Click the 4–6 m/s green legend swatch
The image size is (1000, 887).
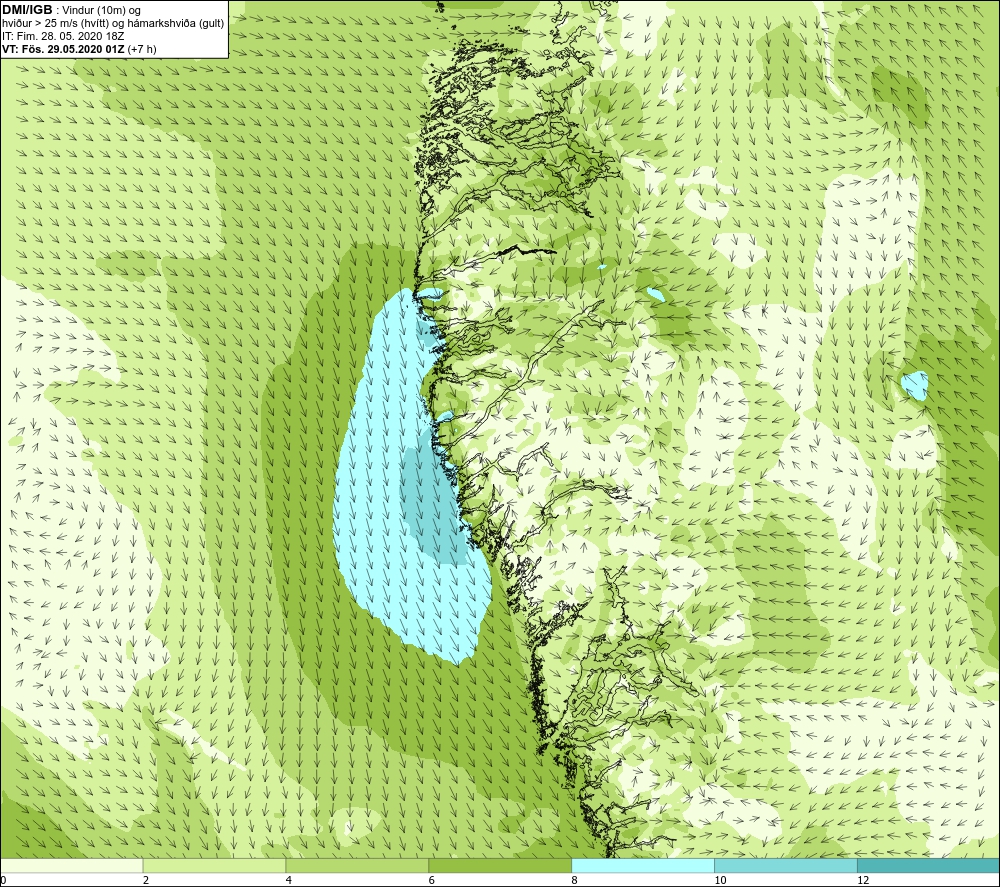[x=357, y=865]
